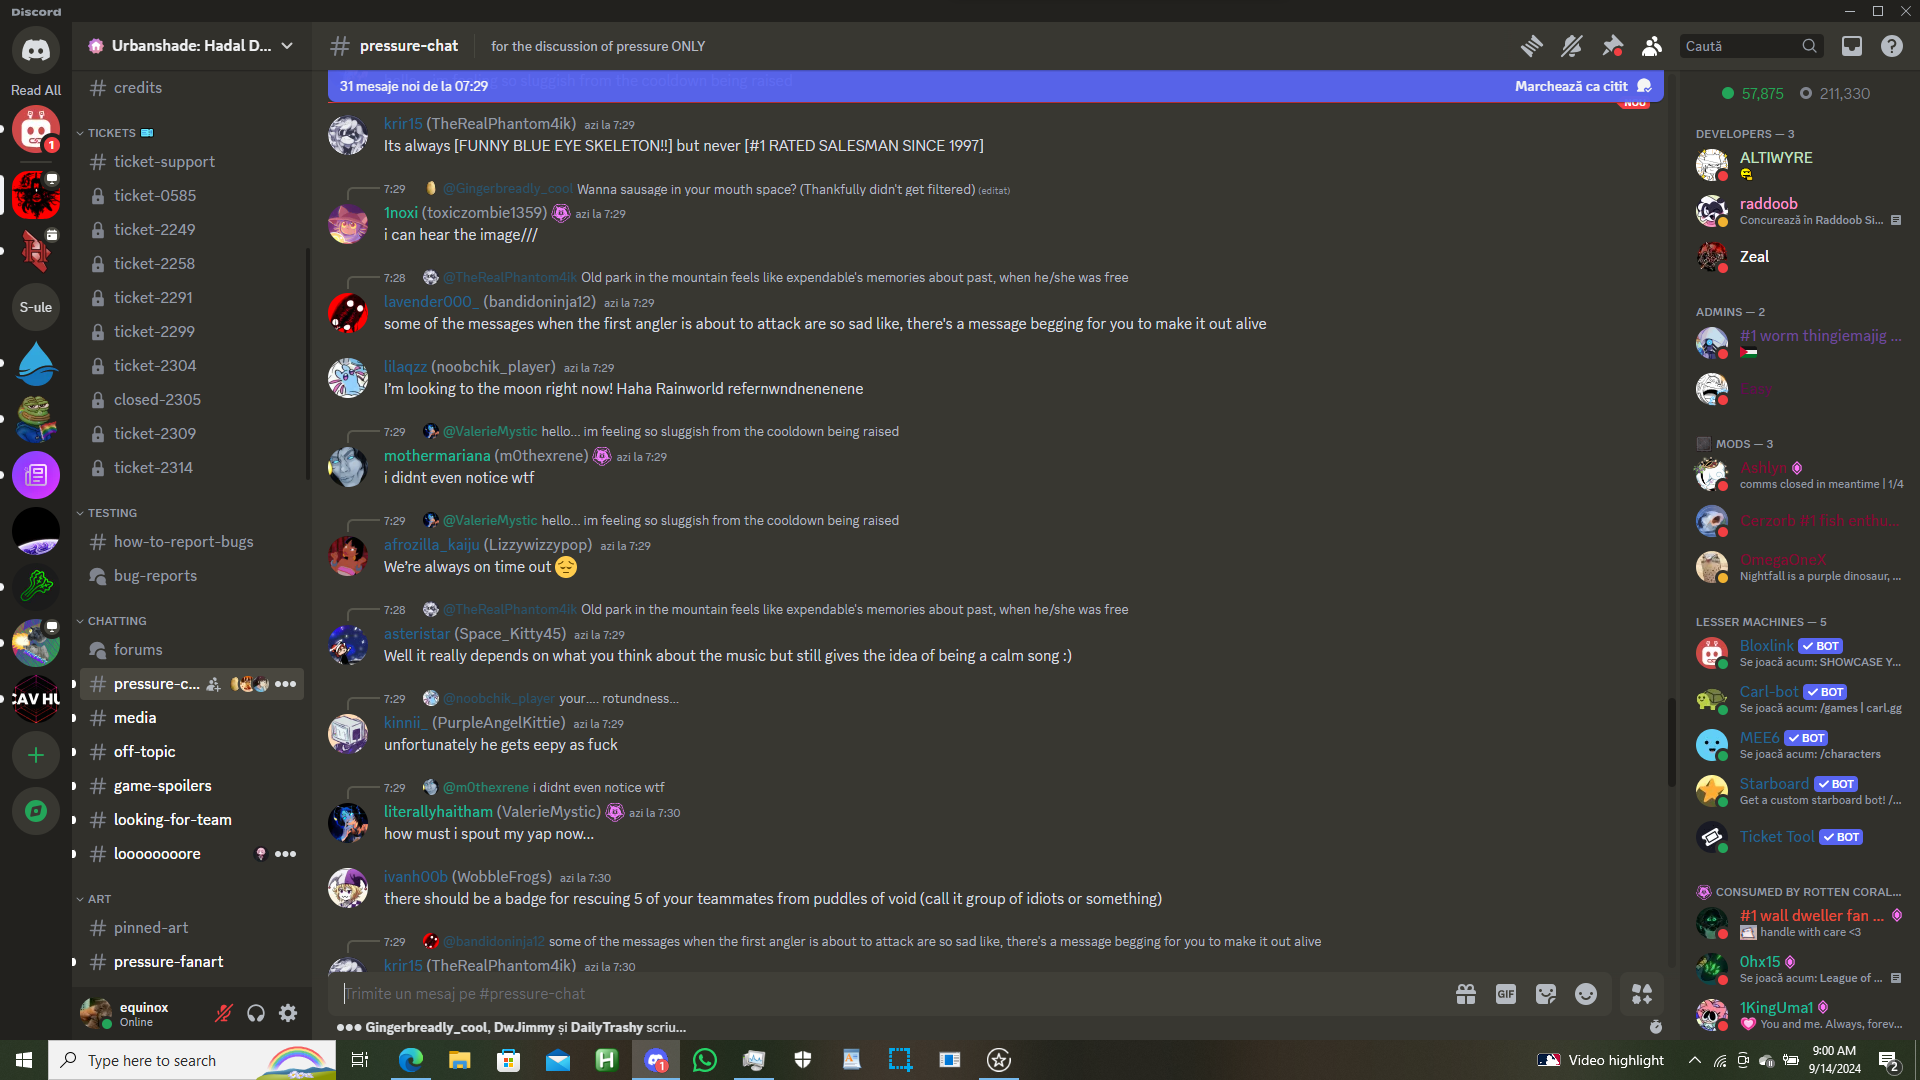Open the Inbox icon
Image resolution: width=1920 pixels, height=1080 pixels.
click(x=1852, y=46)
